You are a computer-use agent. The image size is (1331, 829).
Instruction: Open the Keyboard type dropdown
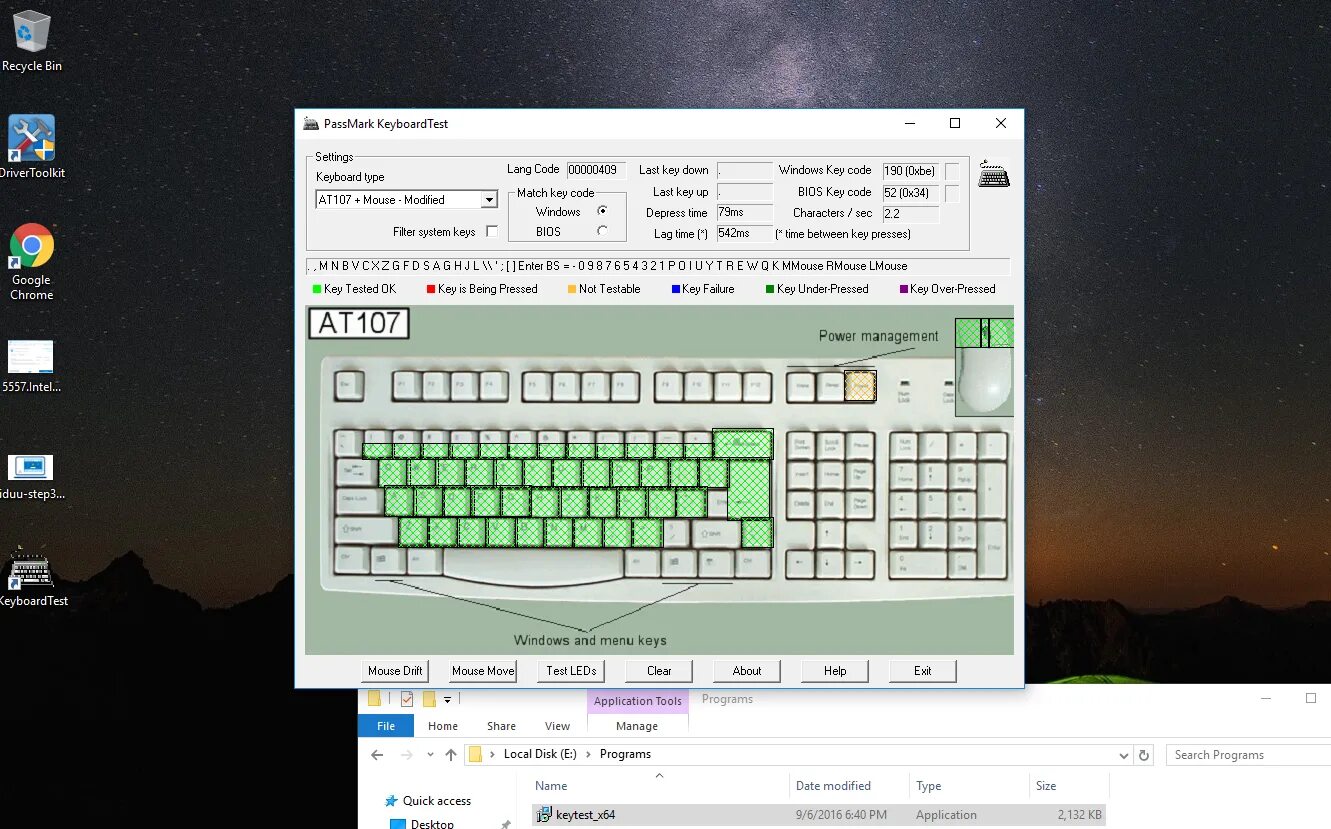point(489,200)
